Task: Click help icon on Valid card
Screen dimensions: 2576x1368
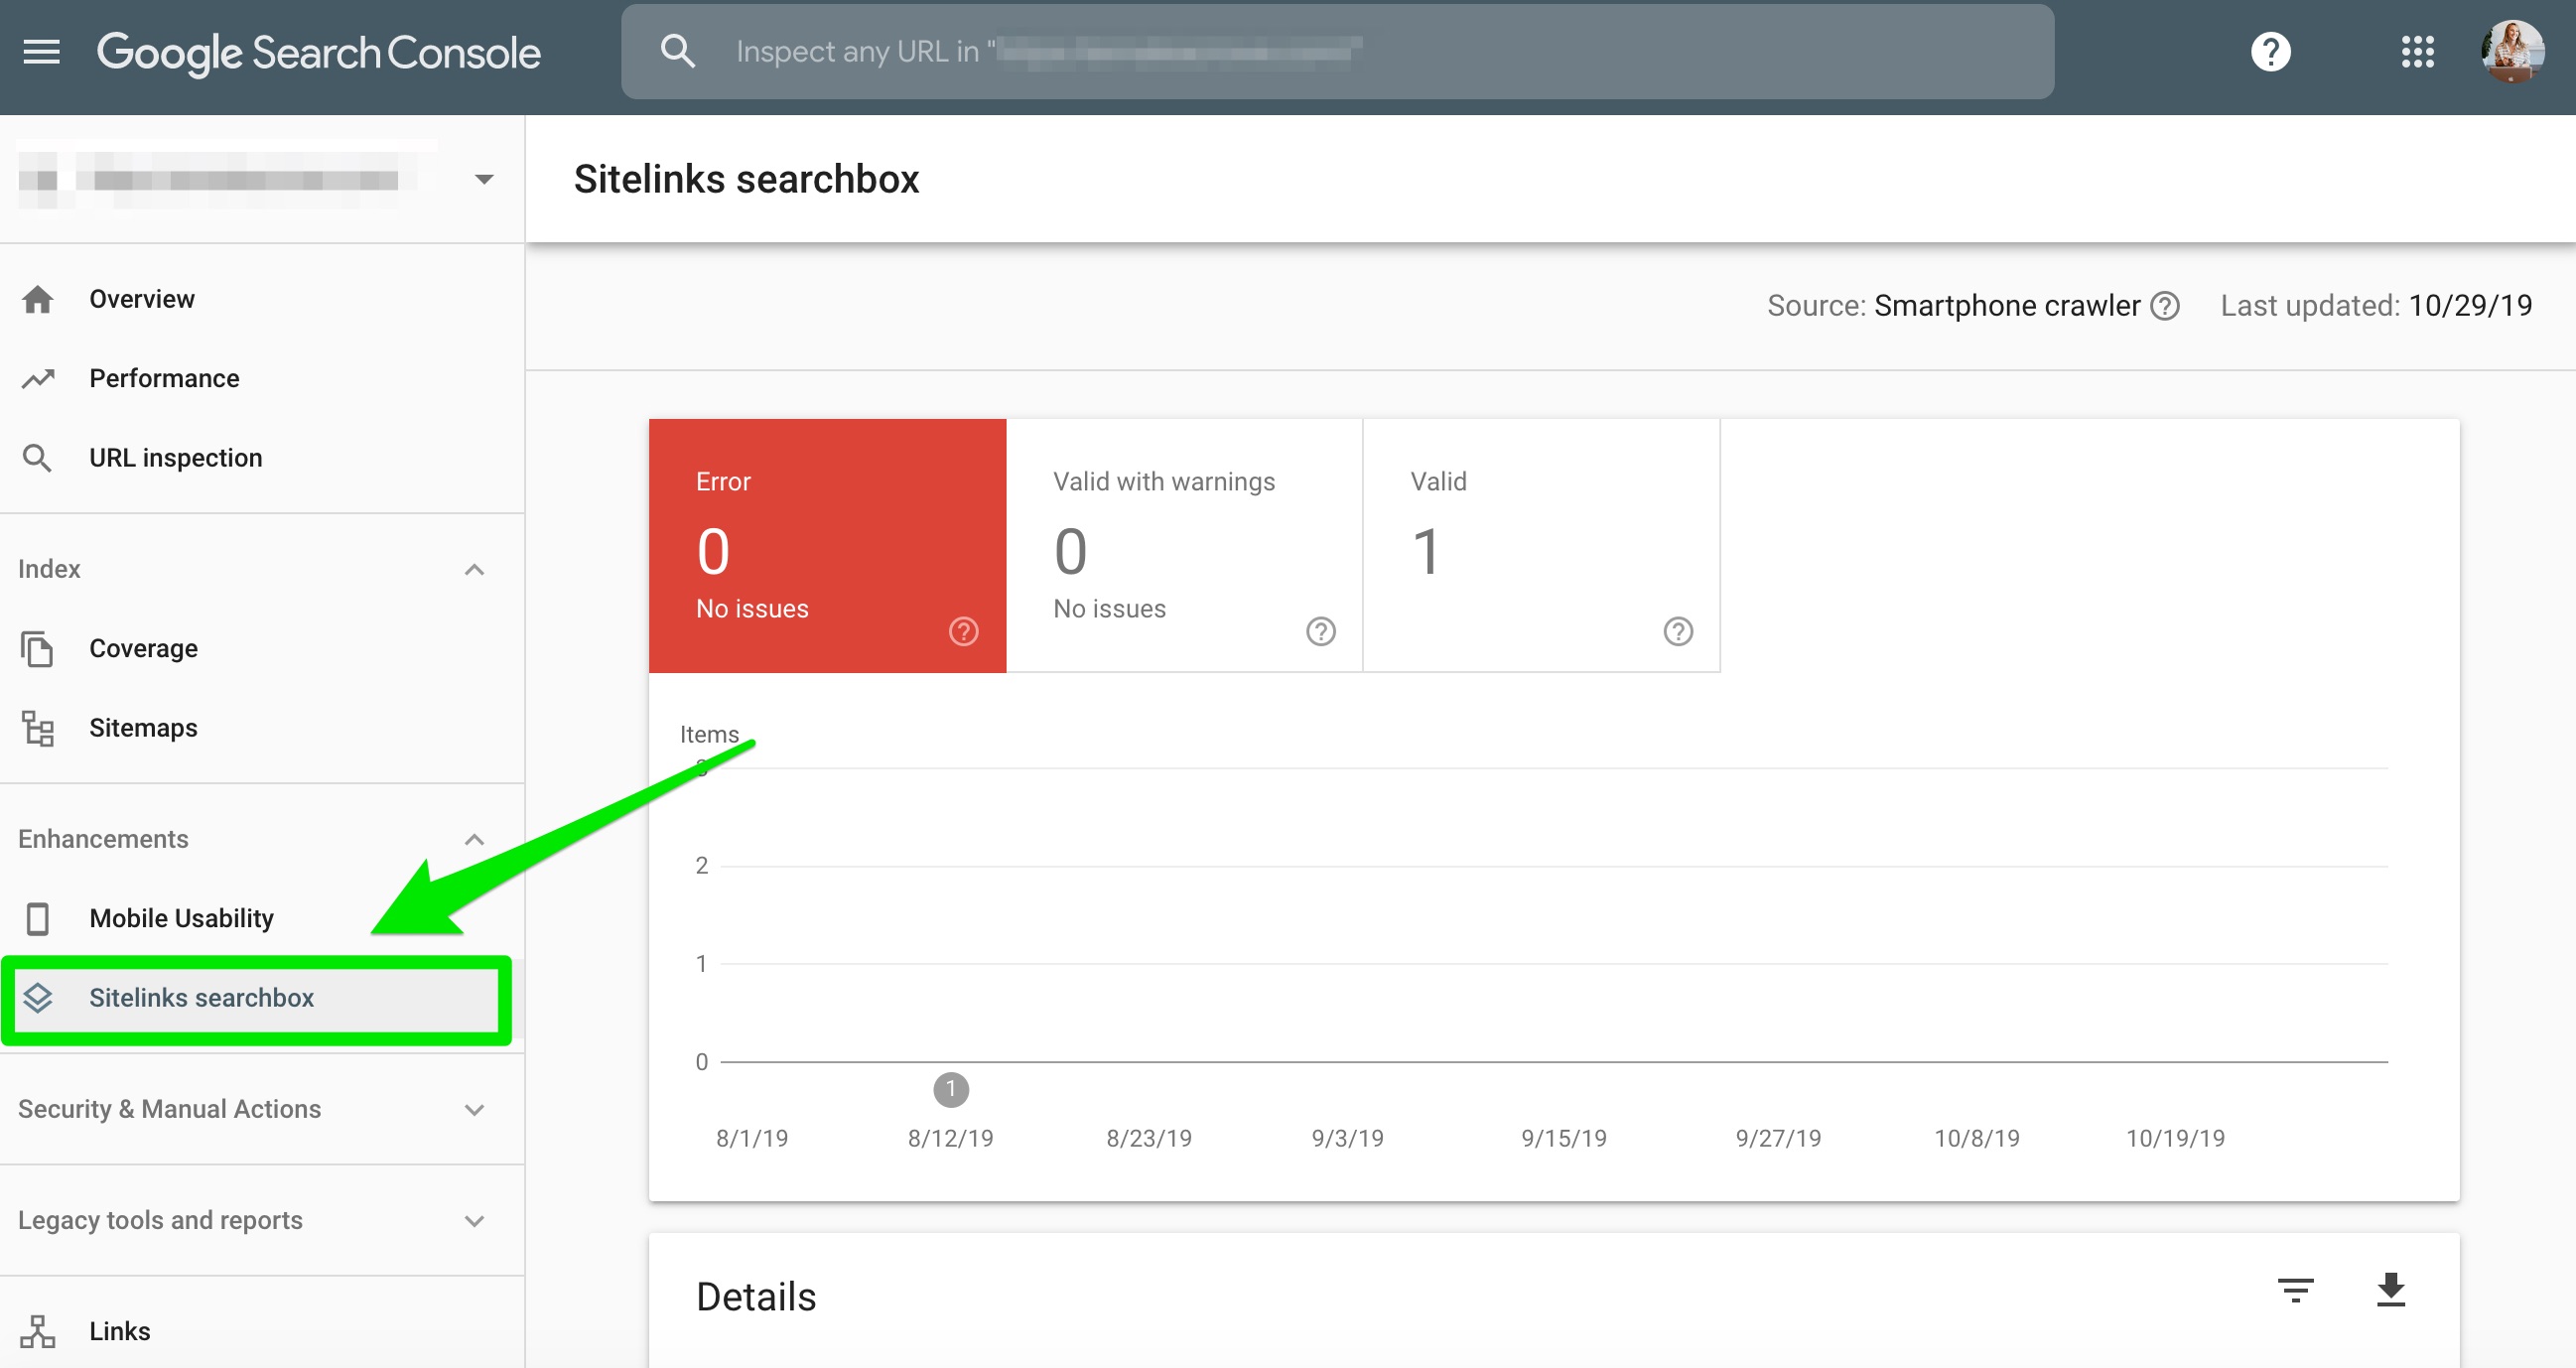Action: 1677,632
